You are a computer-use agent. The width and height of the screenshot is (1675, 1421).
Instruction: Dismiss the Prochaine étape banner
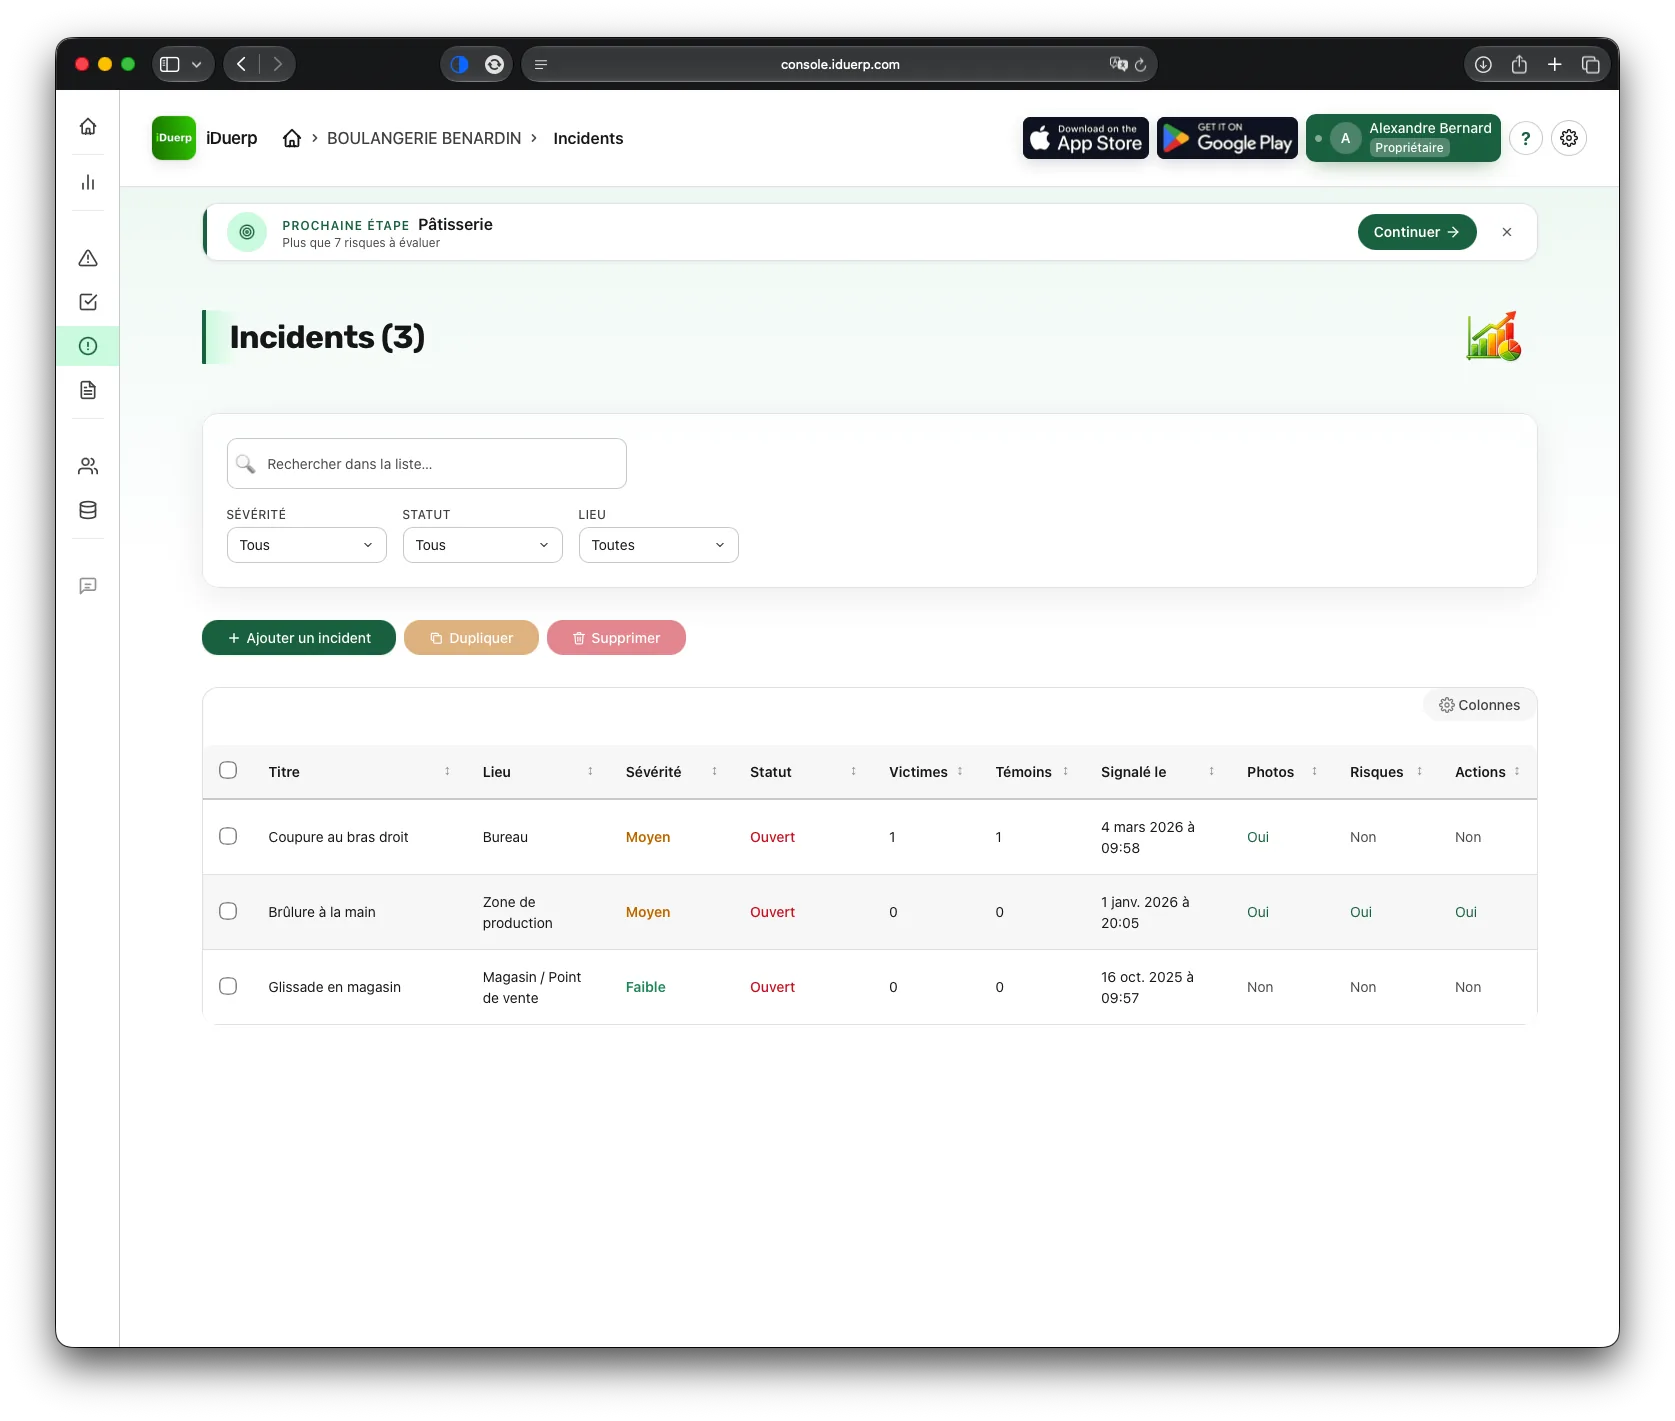pos(1506,232)
